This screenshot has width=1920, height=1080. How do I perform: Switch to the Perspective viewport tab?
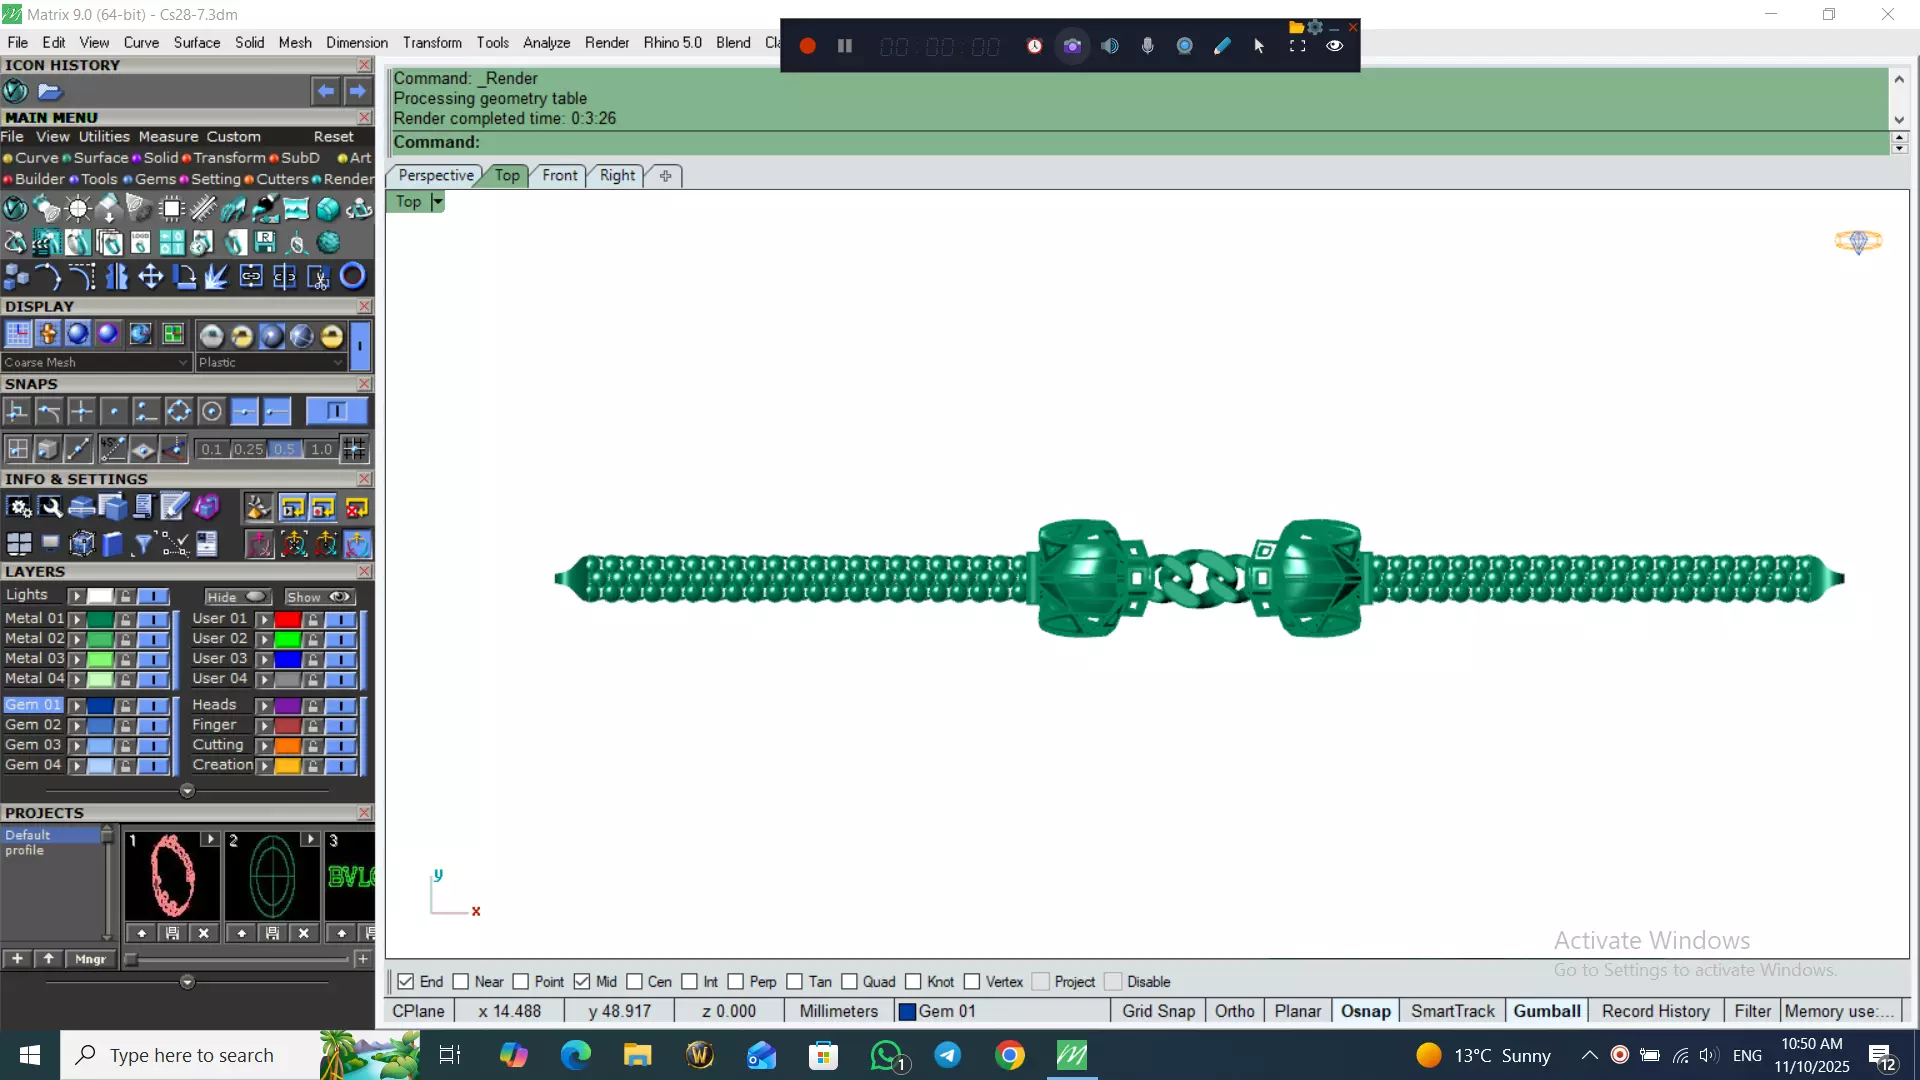pyautogui.click(x=436, y=176)
